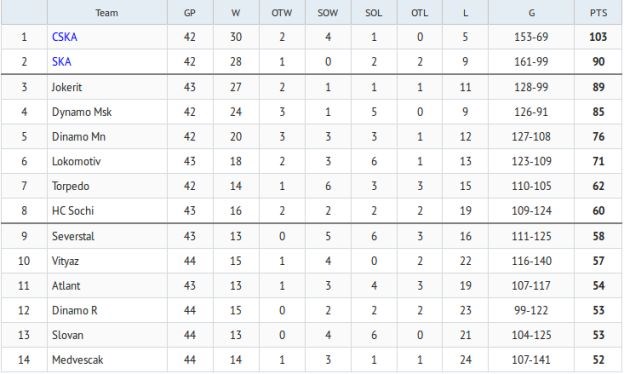Click the L column header
The width and height of the screenshot is (625, 374).
465,13
